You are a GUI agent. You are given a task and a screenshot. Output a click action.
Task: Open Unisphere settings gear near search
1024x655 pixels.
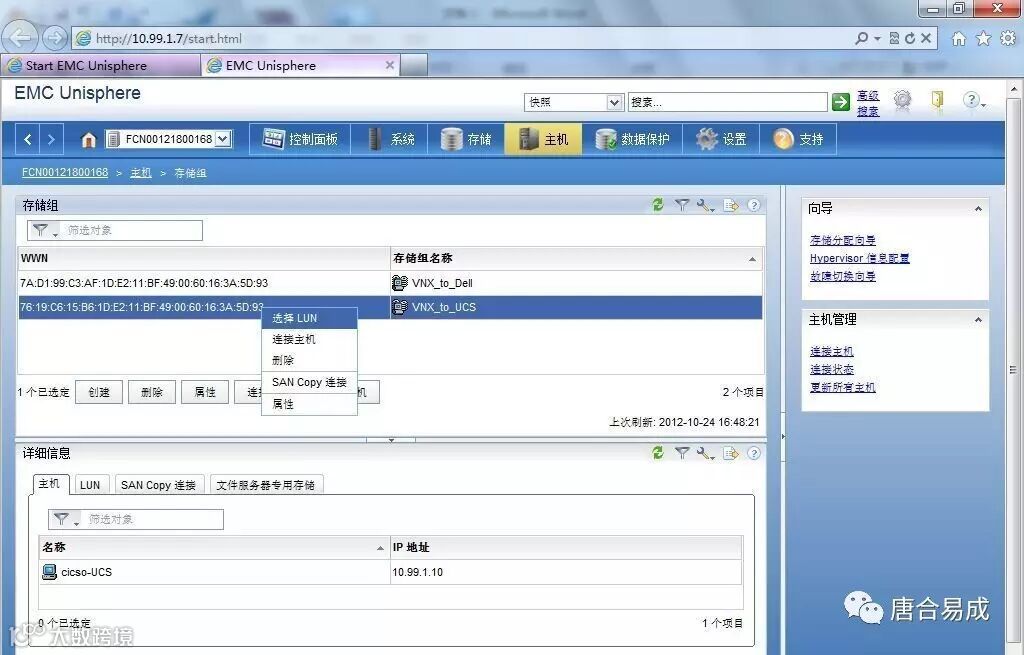(902, 100)
